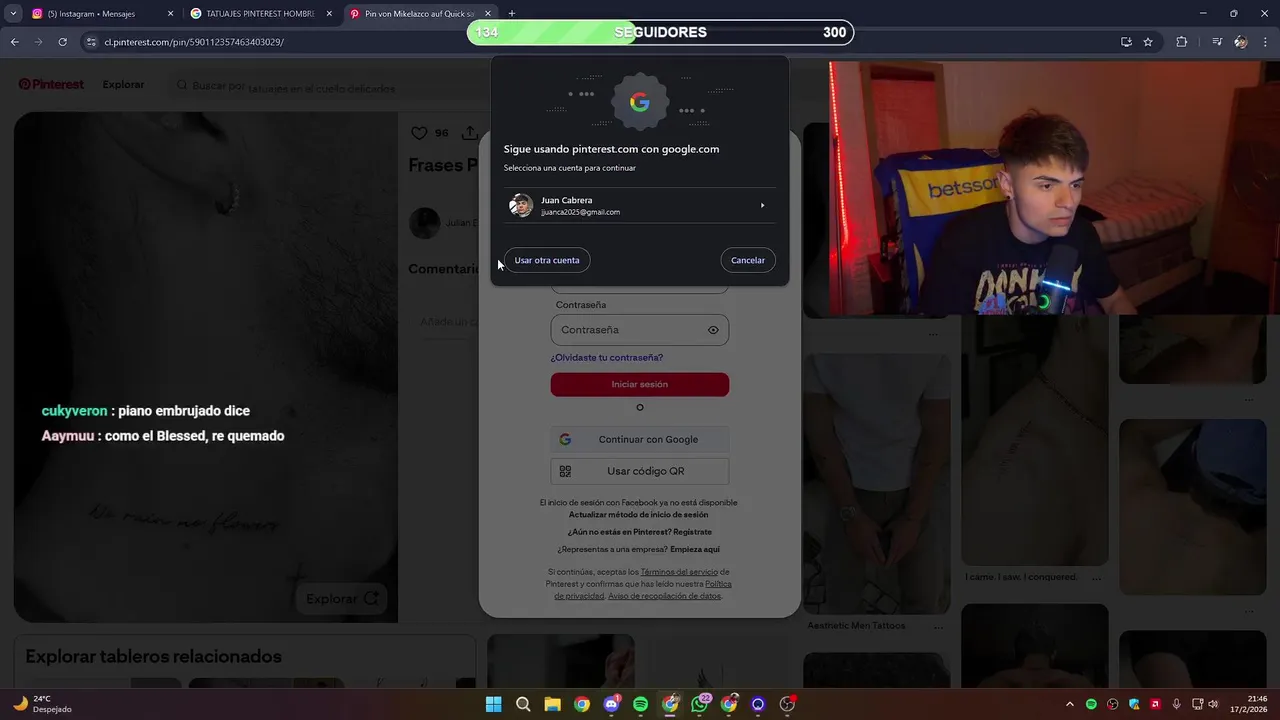Share the pin with the upload icon
Screen dimensions: 1280x720
pyautogui.click(x=469, y=133)
